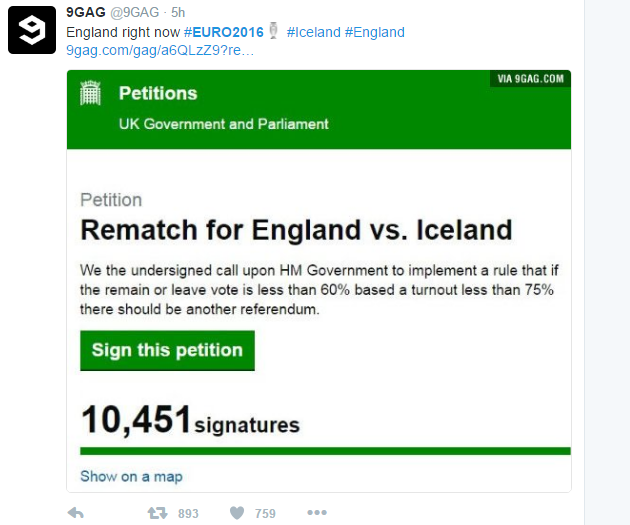Click the Parliament portcullis crest icon

tap(91, 94)
